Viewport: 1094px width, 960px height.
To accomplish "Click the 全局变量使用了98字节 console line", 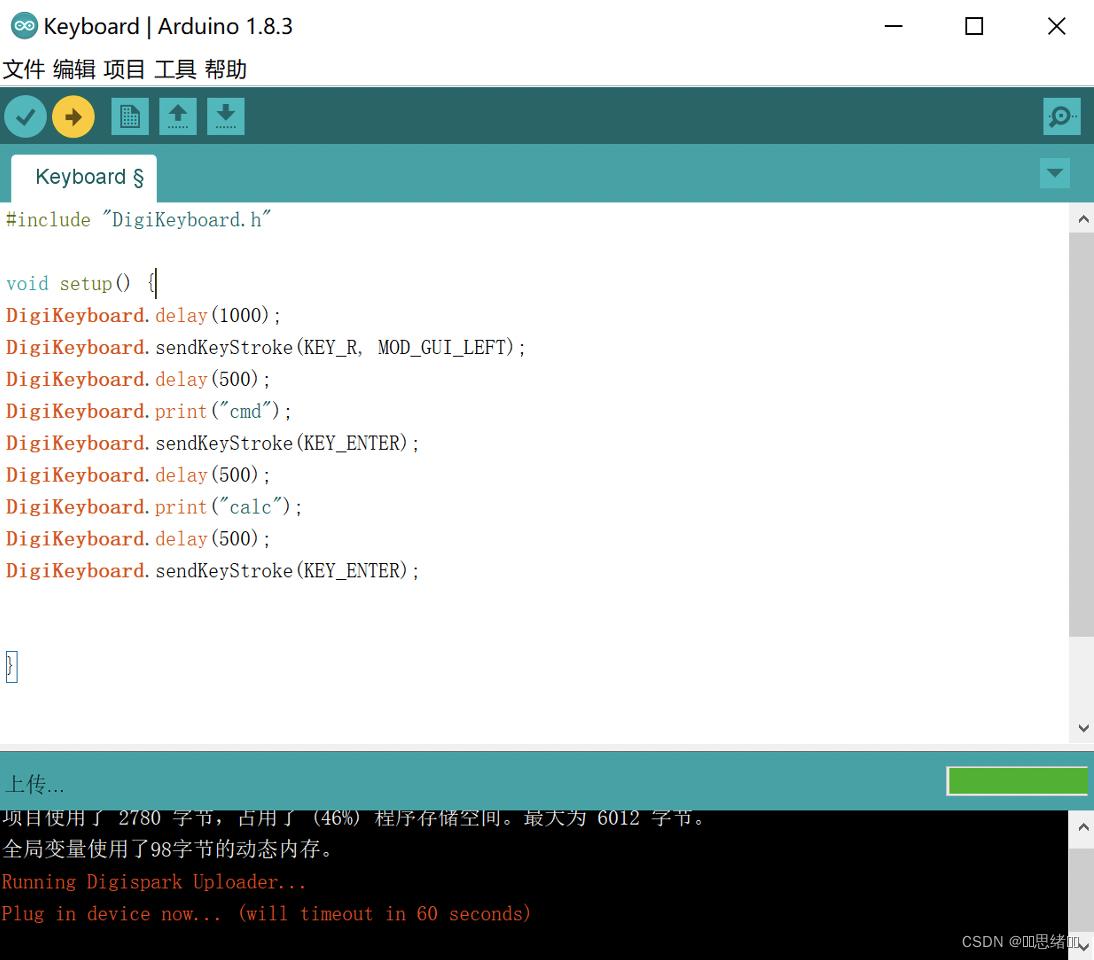I will tap(168, 849).
